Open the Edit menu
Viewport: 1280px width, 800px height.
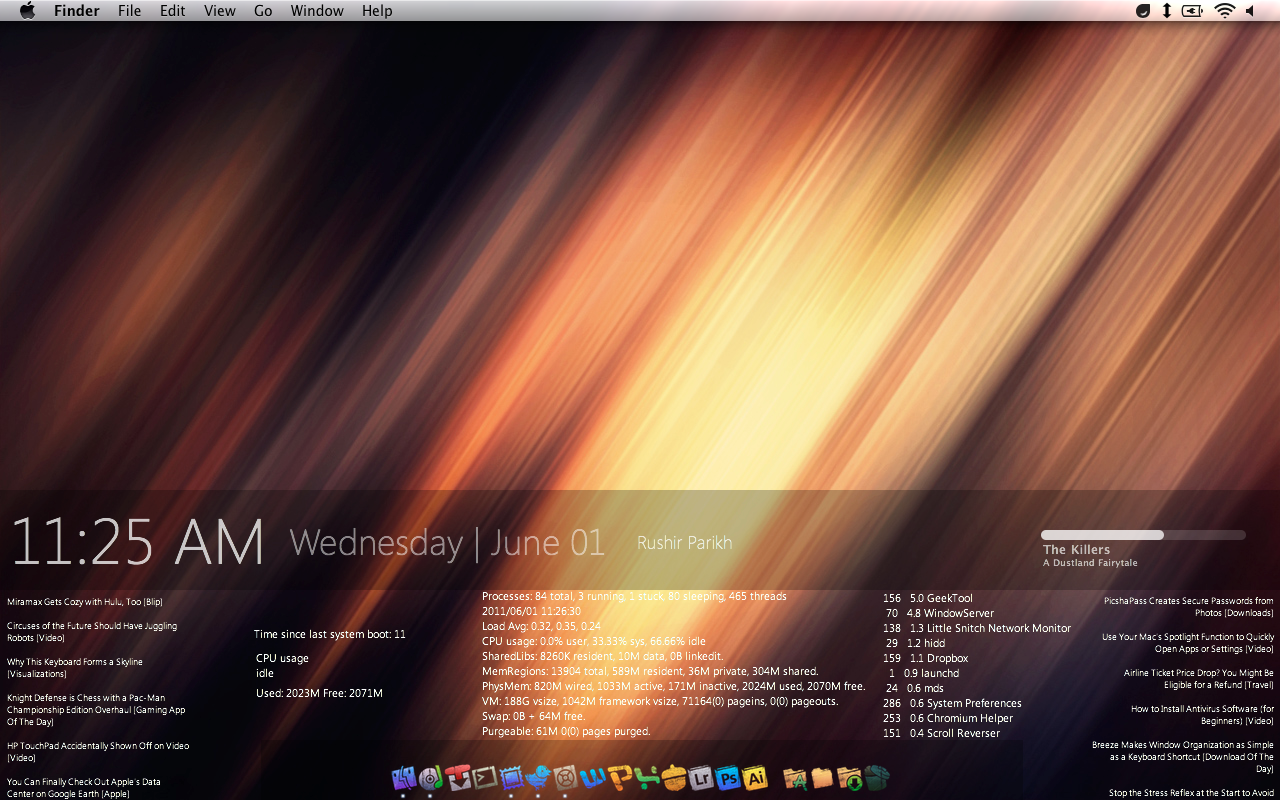pyautogui.click(x=173, y=11)
